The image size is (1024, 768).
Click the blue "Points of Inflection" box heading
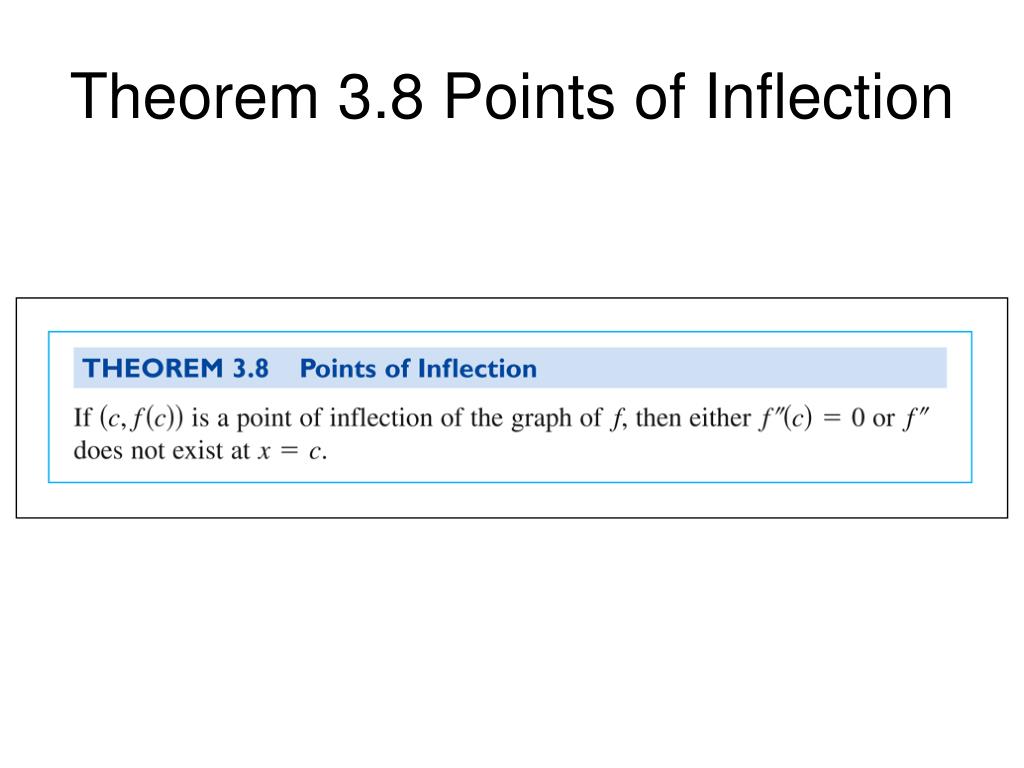coord(418,369)
